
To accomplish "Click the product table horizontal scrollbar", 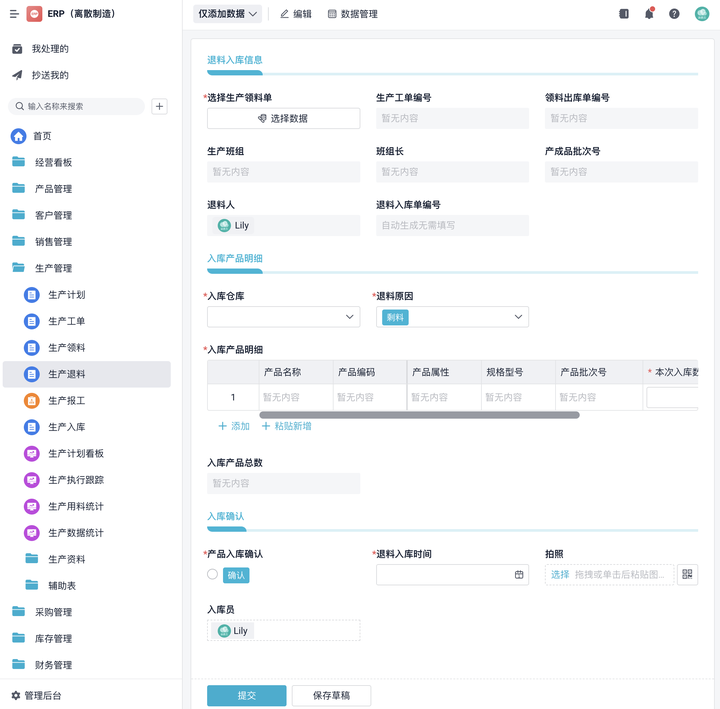I will (x=419, y=415).
